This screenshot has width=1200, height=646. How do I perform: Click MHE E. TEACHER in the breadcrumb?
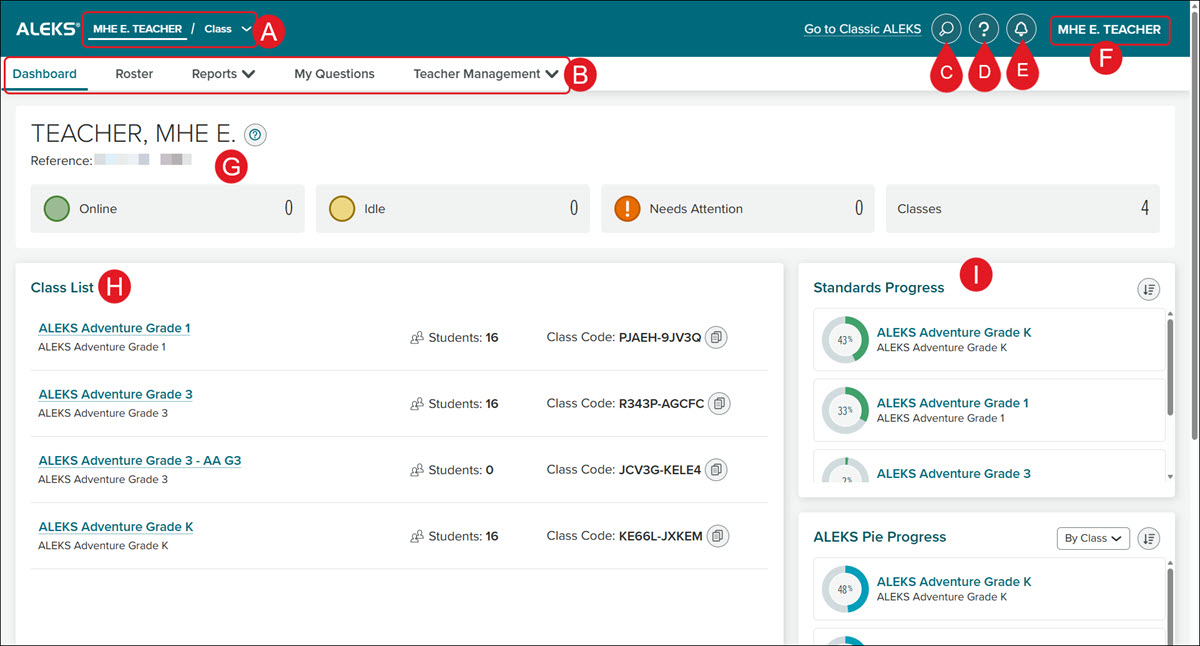pyautogui.click(x=138, y=29)
